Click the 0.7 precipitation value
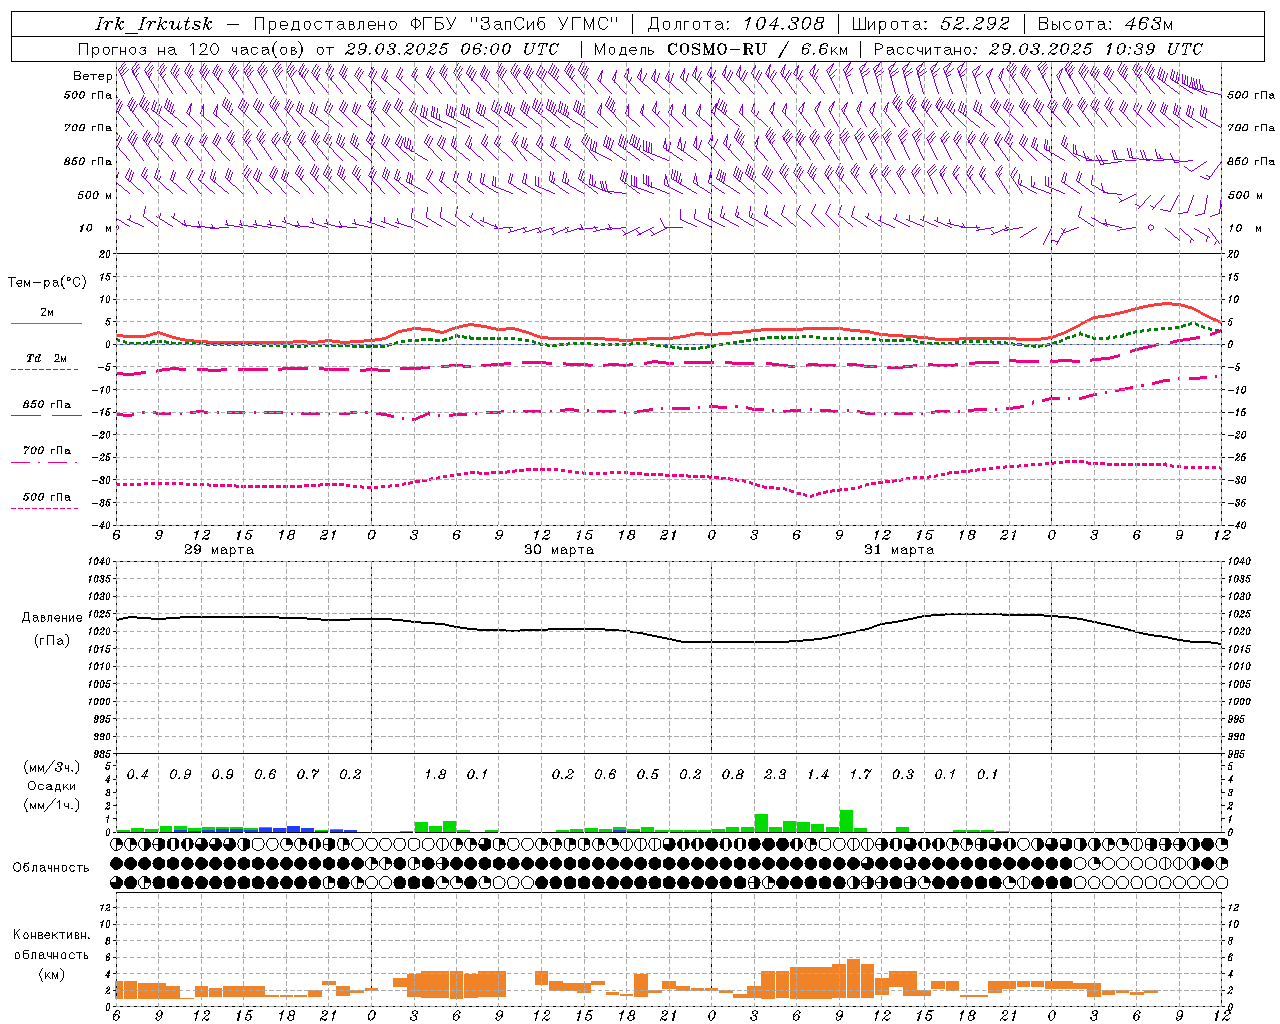 tap(308, 774)
